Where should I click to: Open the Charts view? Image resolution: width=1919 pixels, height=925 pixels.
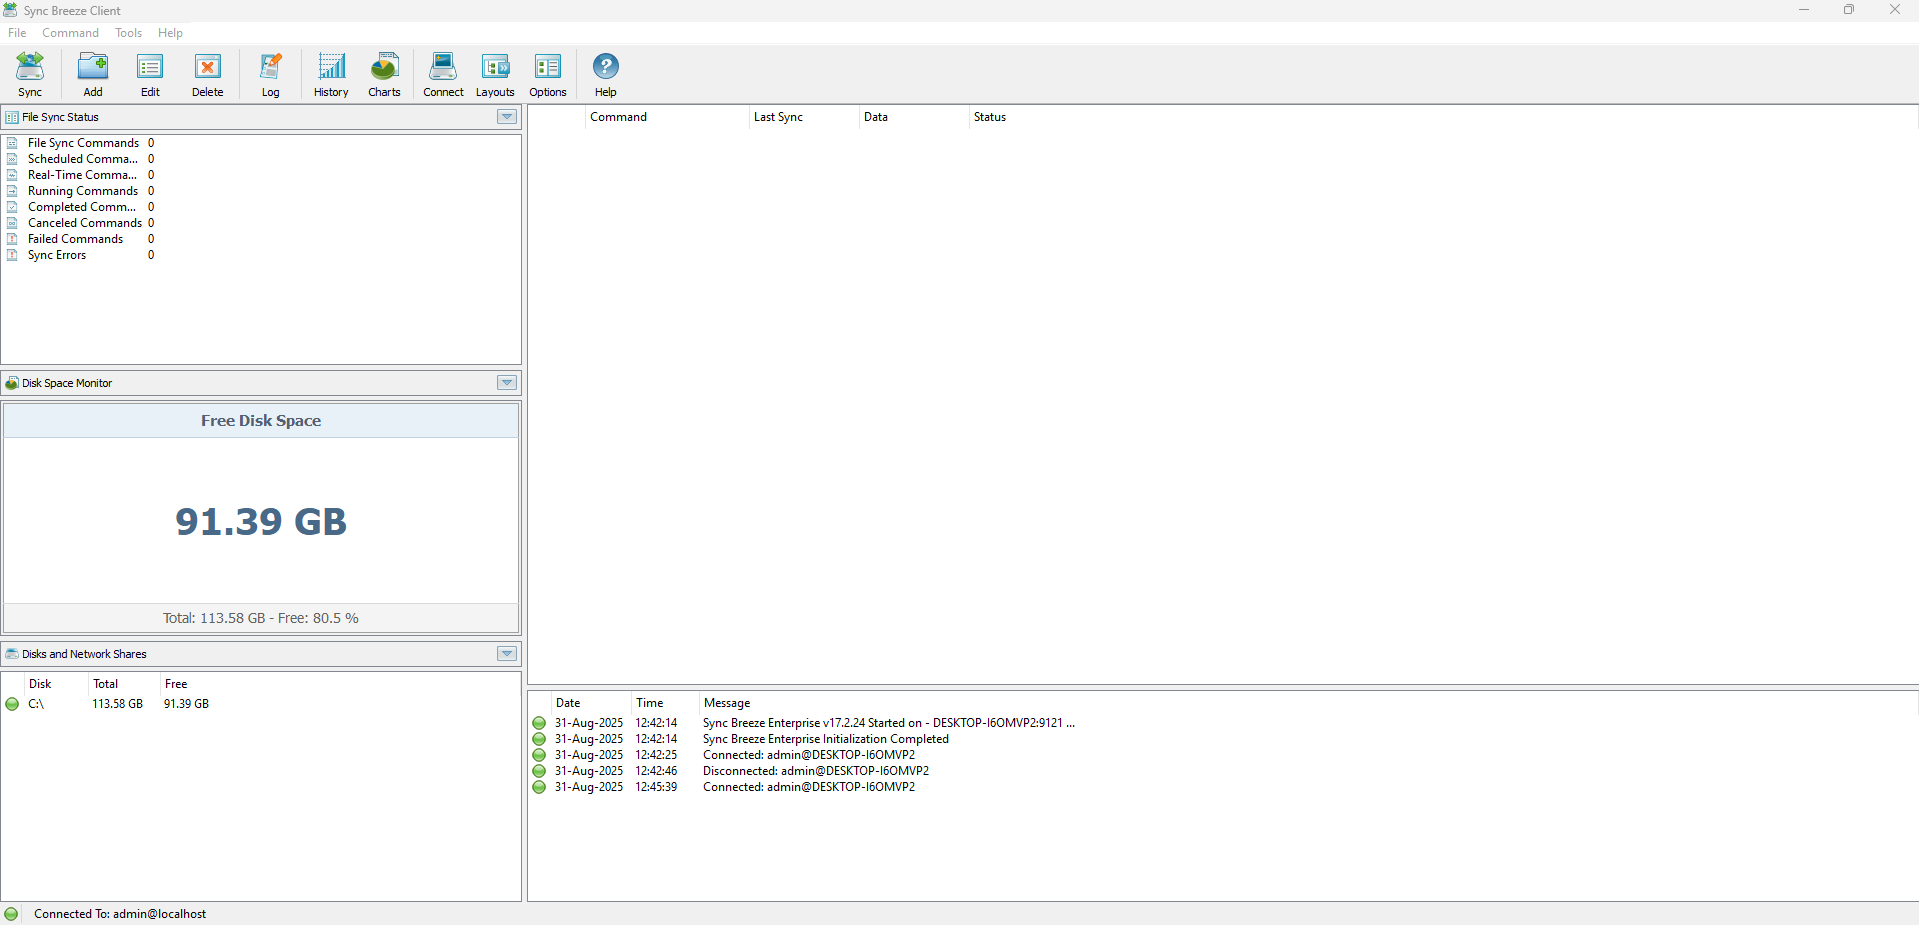pyautogui.click(x=384, y=75)
